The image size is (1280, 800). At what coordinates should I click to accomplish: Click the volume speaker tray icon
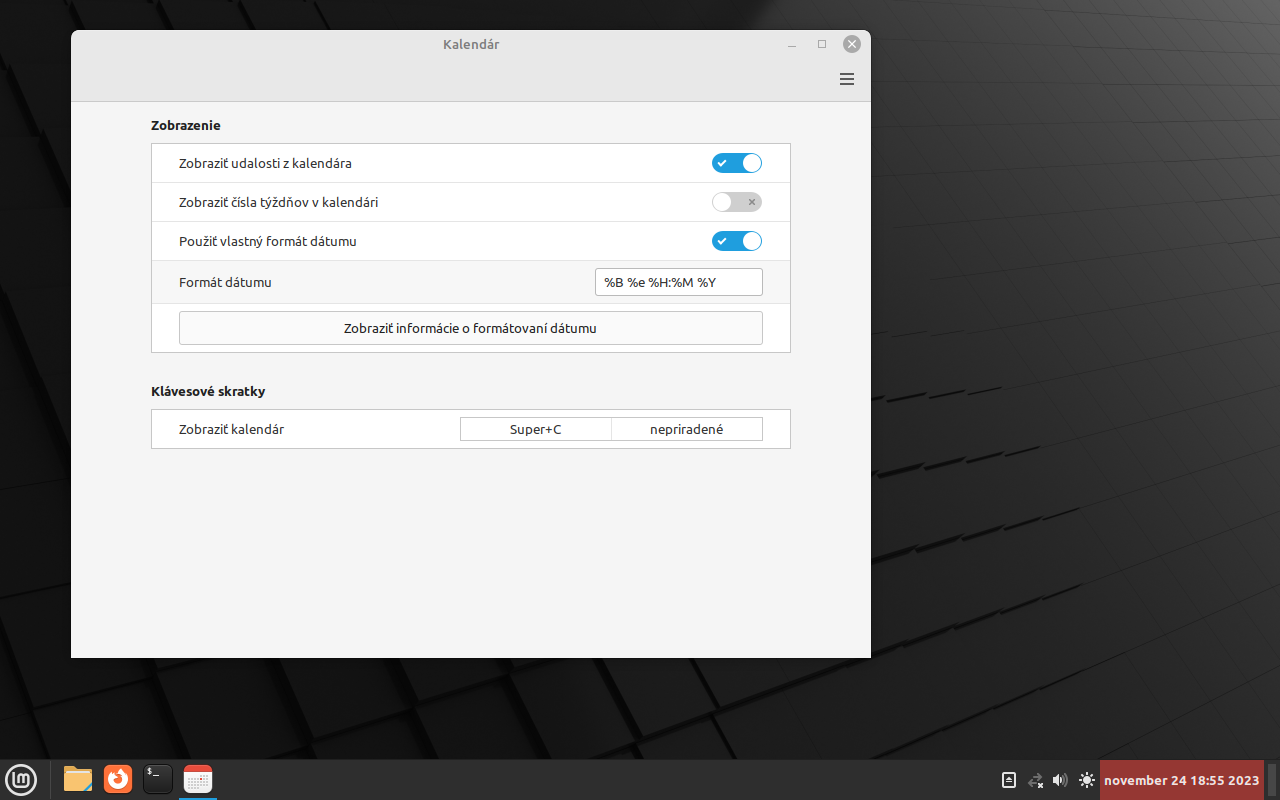1060,780
